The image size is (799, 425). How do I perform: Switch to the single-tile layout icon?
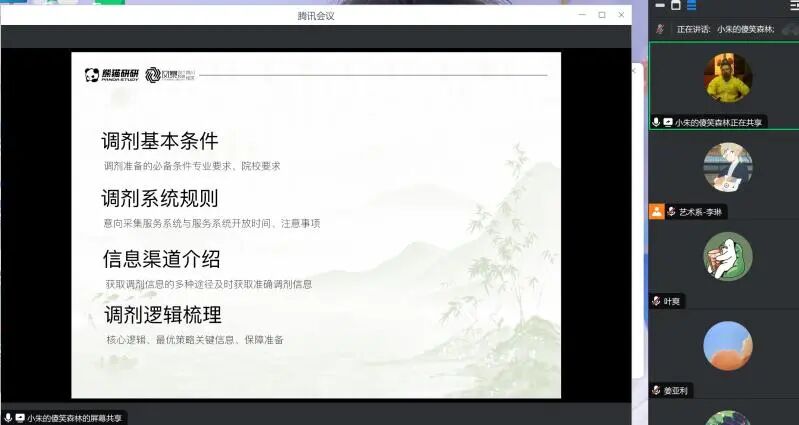coord(675,6)
